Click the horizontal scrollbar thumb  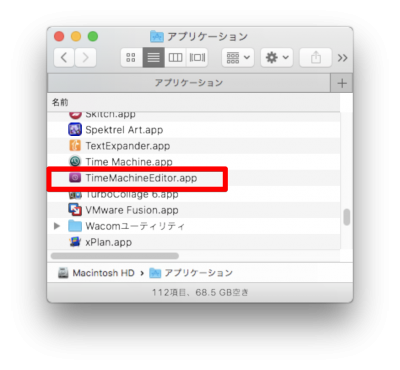[x=115, y=256]
